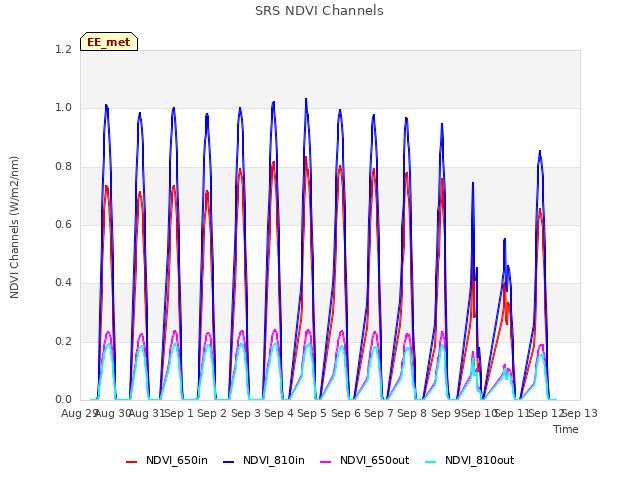Select the NDVI_650in legend entry
This screenshot has width=640, height=480.
coord(167,460)
